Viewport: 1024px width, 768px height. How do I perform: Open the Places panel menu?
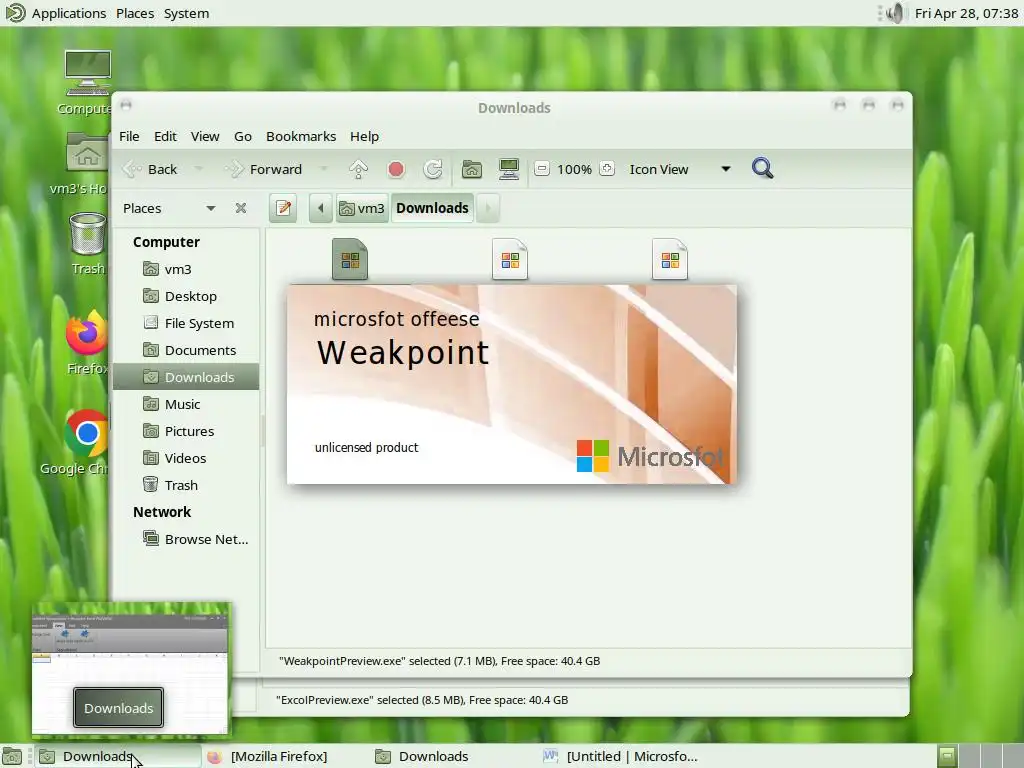(x=135, y=13)
